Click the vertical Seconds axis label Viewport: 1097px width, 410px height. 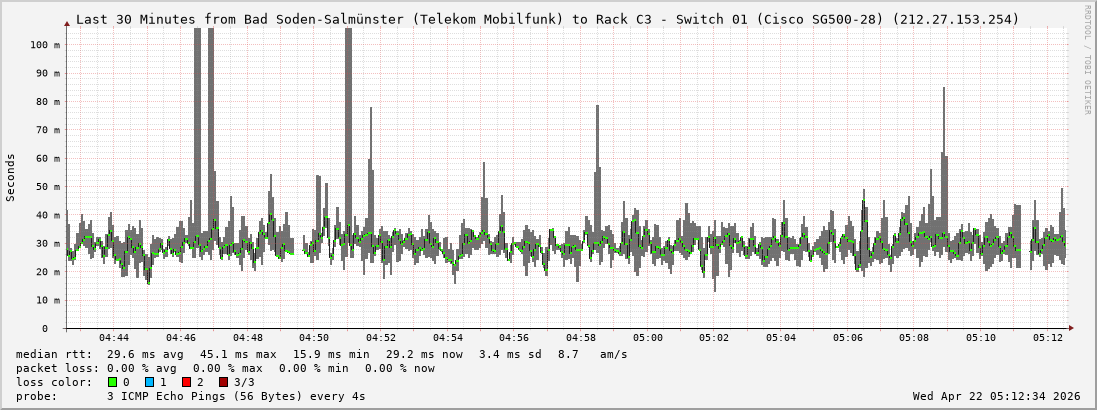coord(11,178)
